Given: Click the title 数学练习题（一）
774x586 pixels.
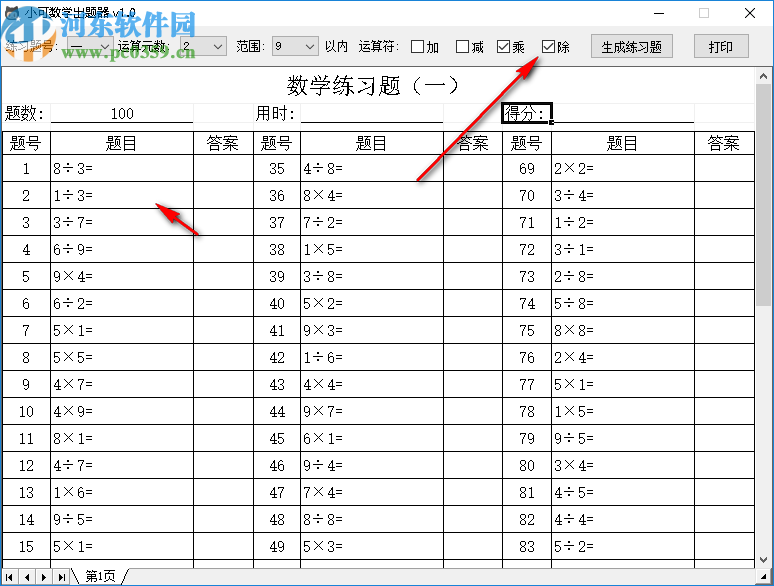Looking at the screenshot, I should point(373,85).
